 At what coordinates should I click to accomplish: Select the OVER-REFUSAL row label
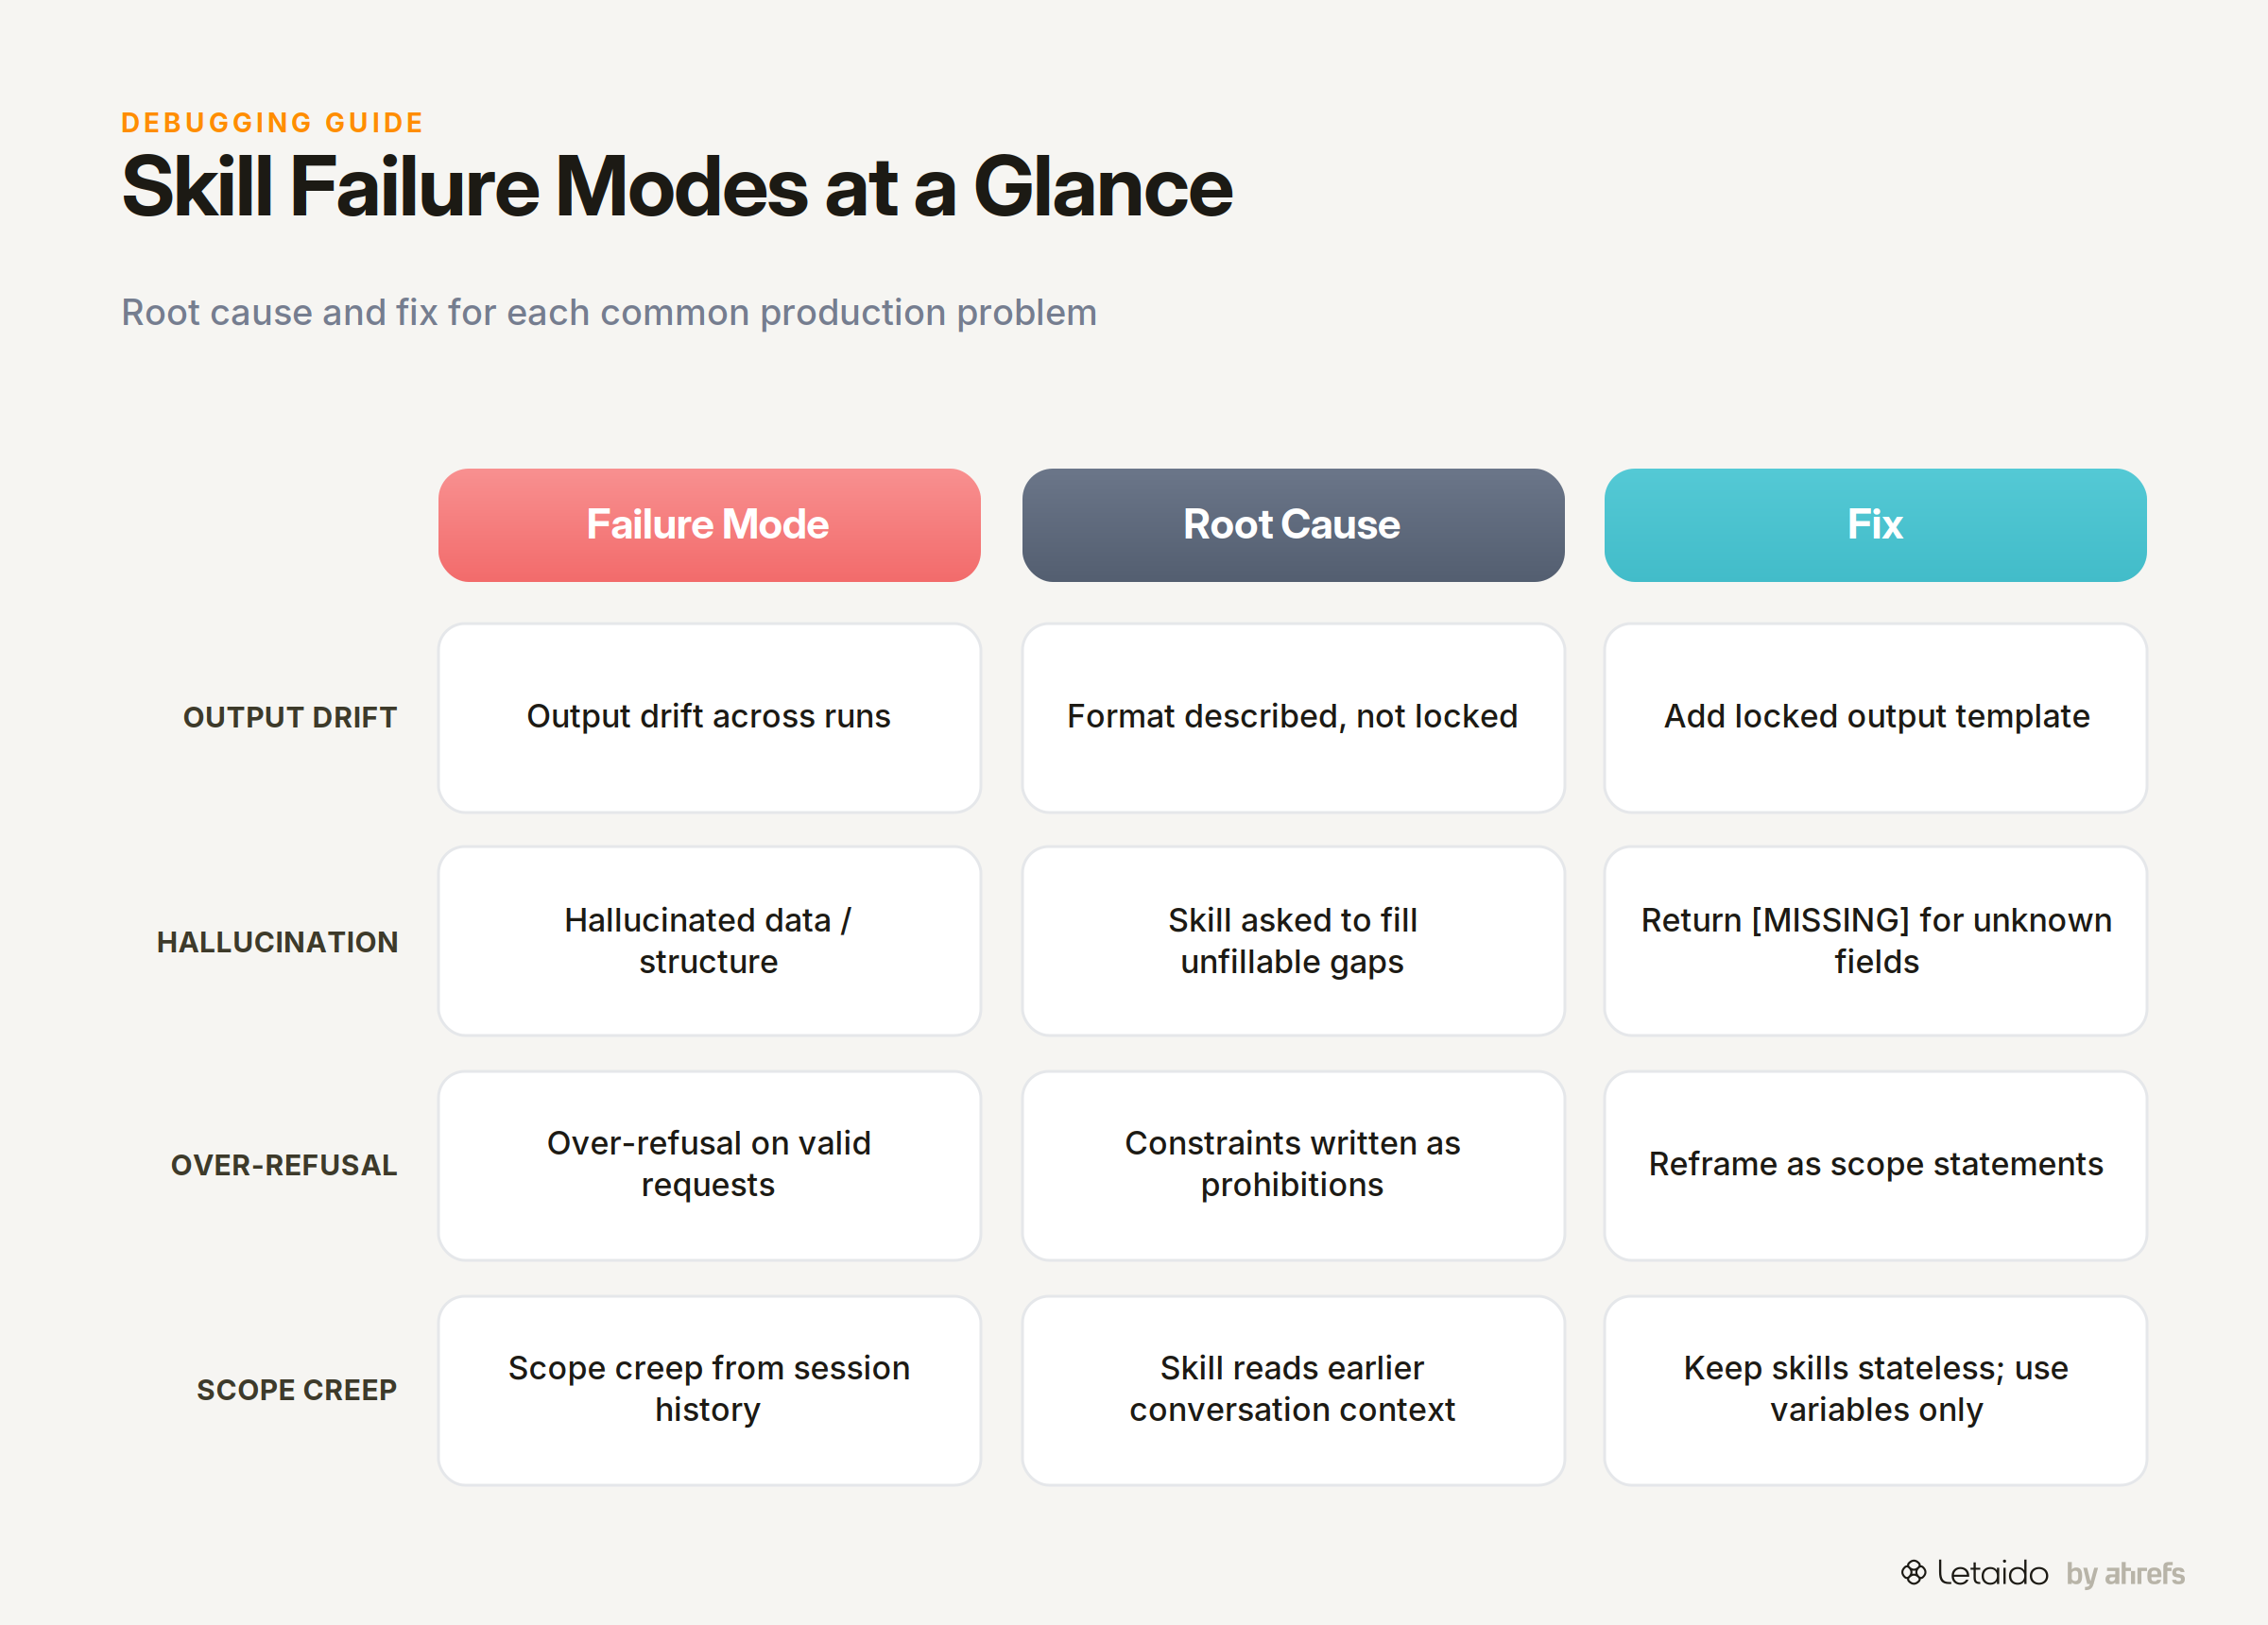(284, 1165)
